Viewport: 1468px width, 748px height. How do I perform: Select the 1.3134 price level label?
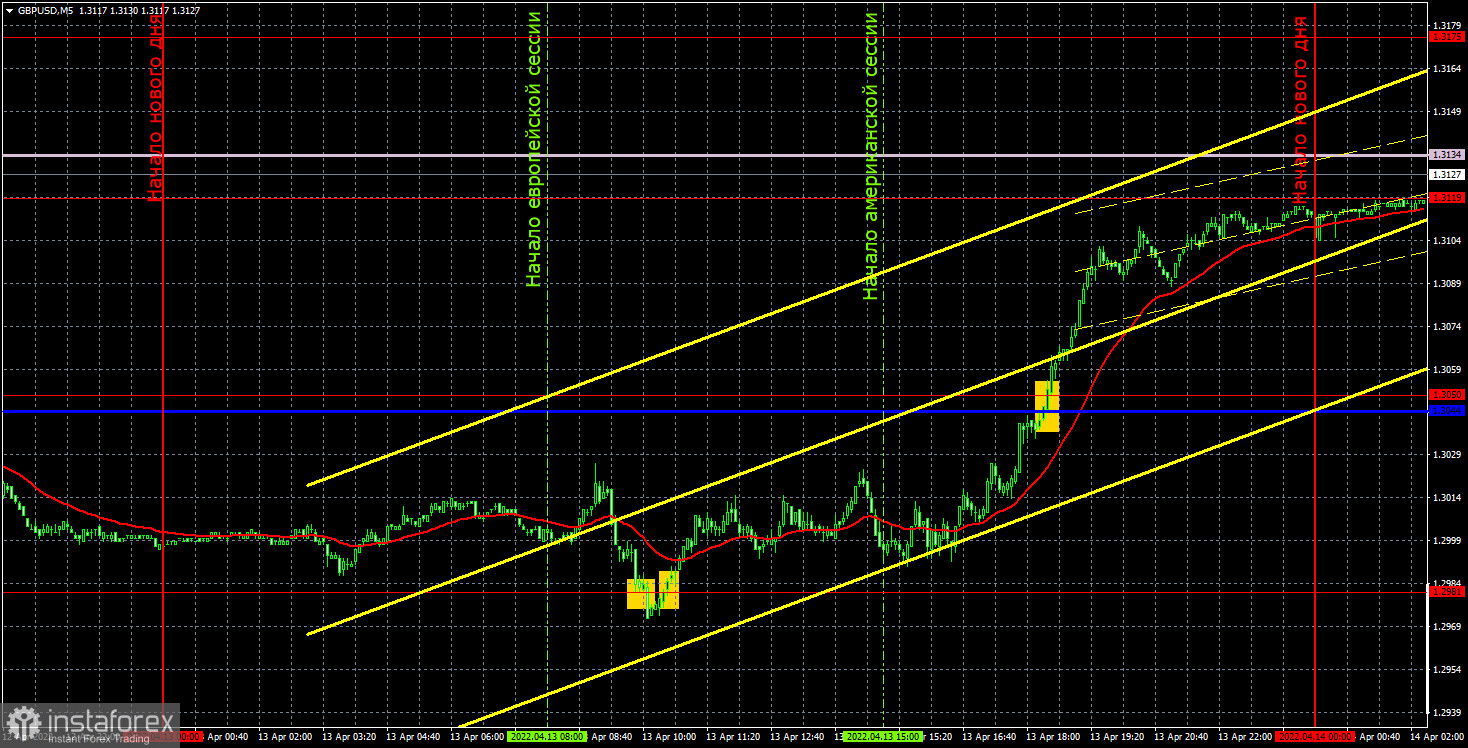coord(1447,155)
